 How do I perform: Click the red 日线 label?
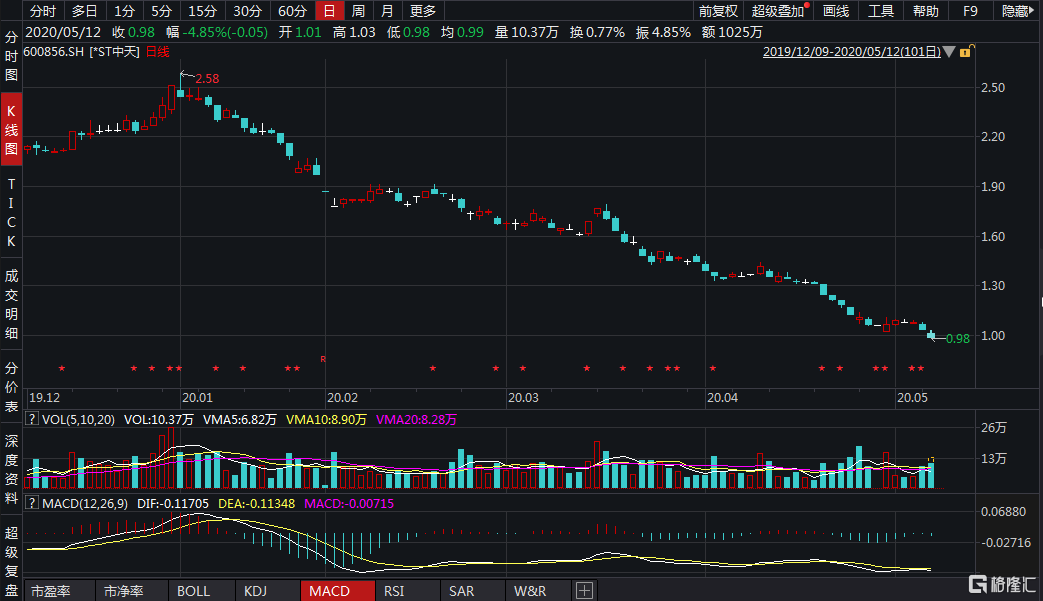pyautogui.click(x=158, y=51)
